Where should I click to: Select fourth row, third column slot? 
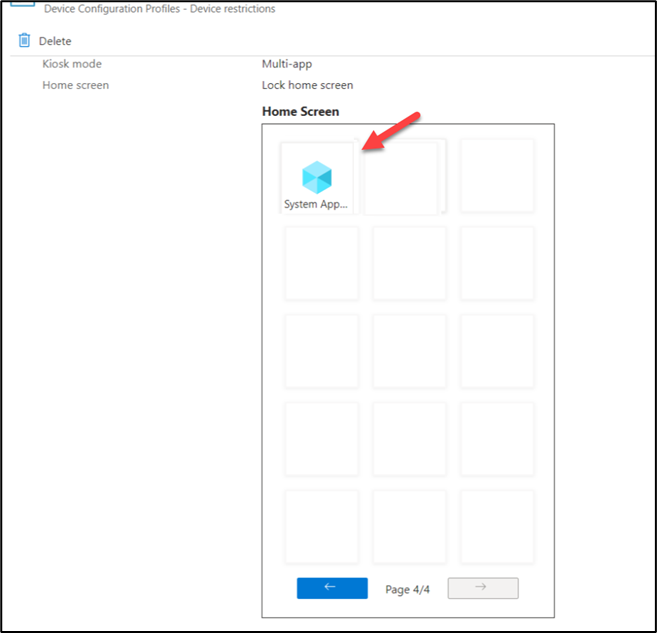[497, 439]
